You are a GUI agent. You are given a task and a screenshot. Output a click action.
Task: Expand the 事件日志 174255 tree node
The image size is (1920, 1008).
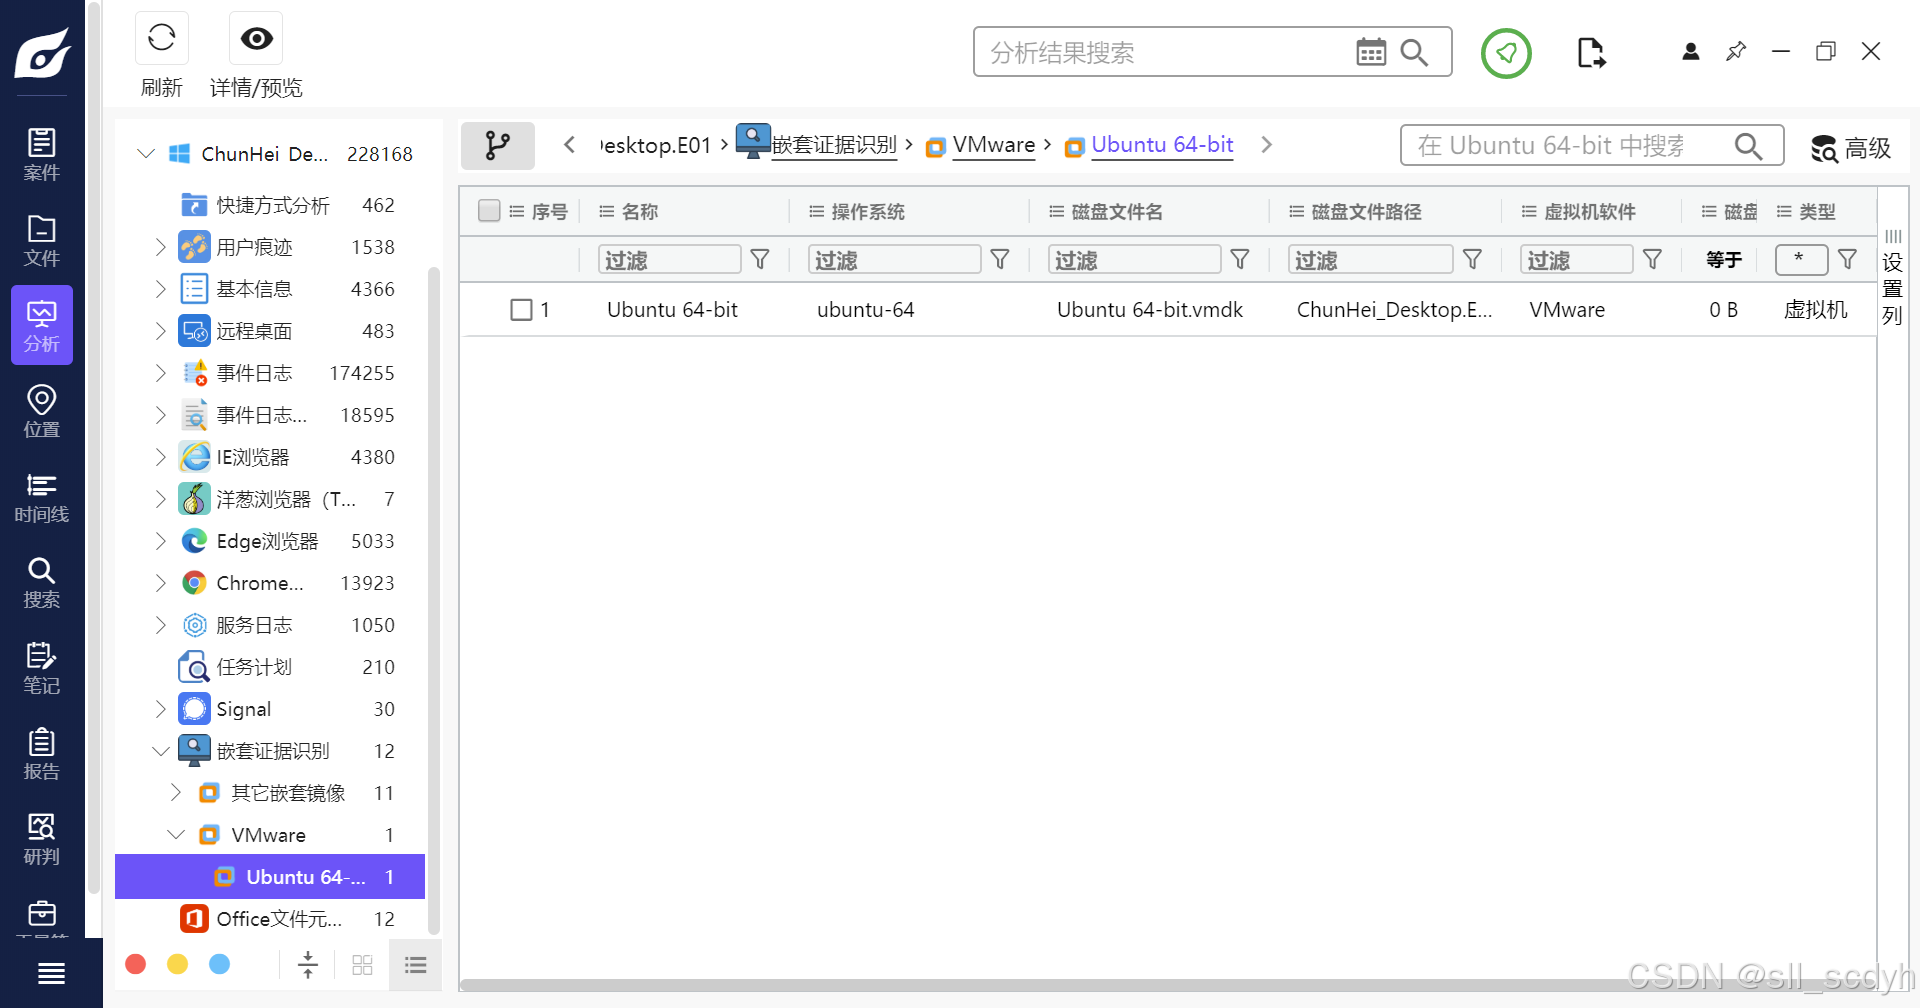point(160,373)
